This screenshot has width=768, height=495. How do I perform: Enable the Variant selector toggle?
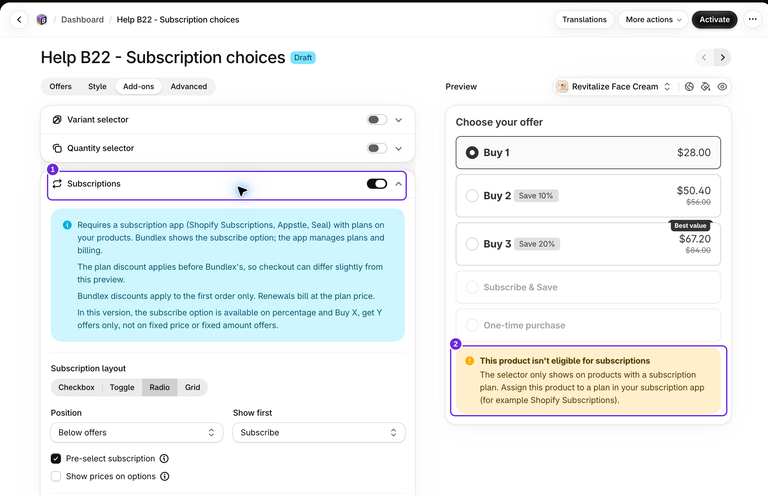377,119
